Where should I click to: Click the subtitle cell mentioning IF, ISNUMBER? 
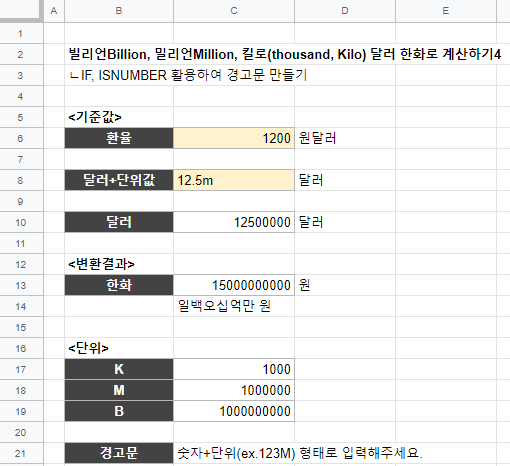[x=188, y=75]
